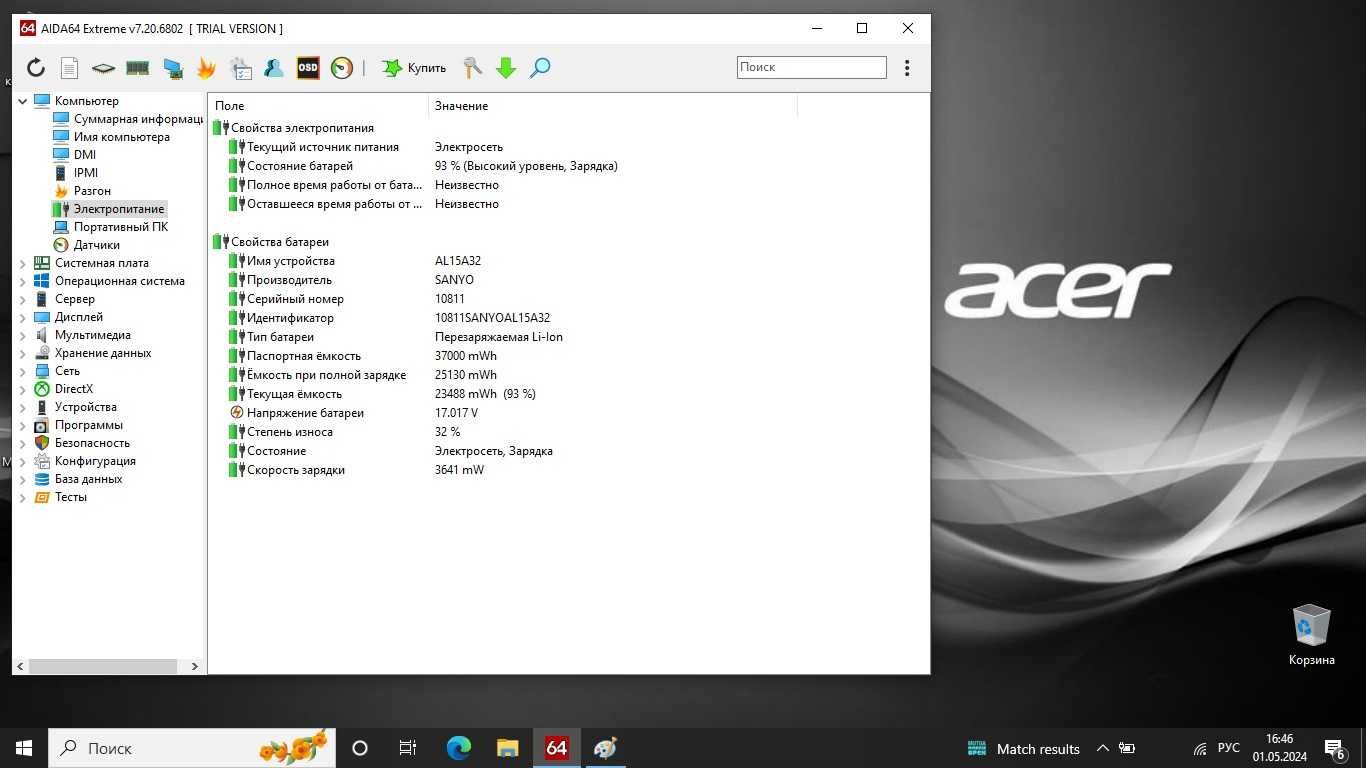1366x768 pixels.
Task: Click the taskbar Поиск search box
Action: [192, 748]
